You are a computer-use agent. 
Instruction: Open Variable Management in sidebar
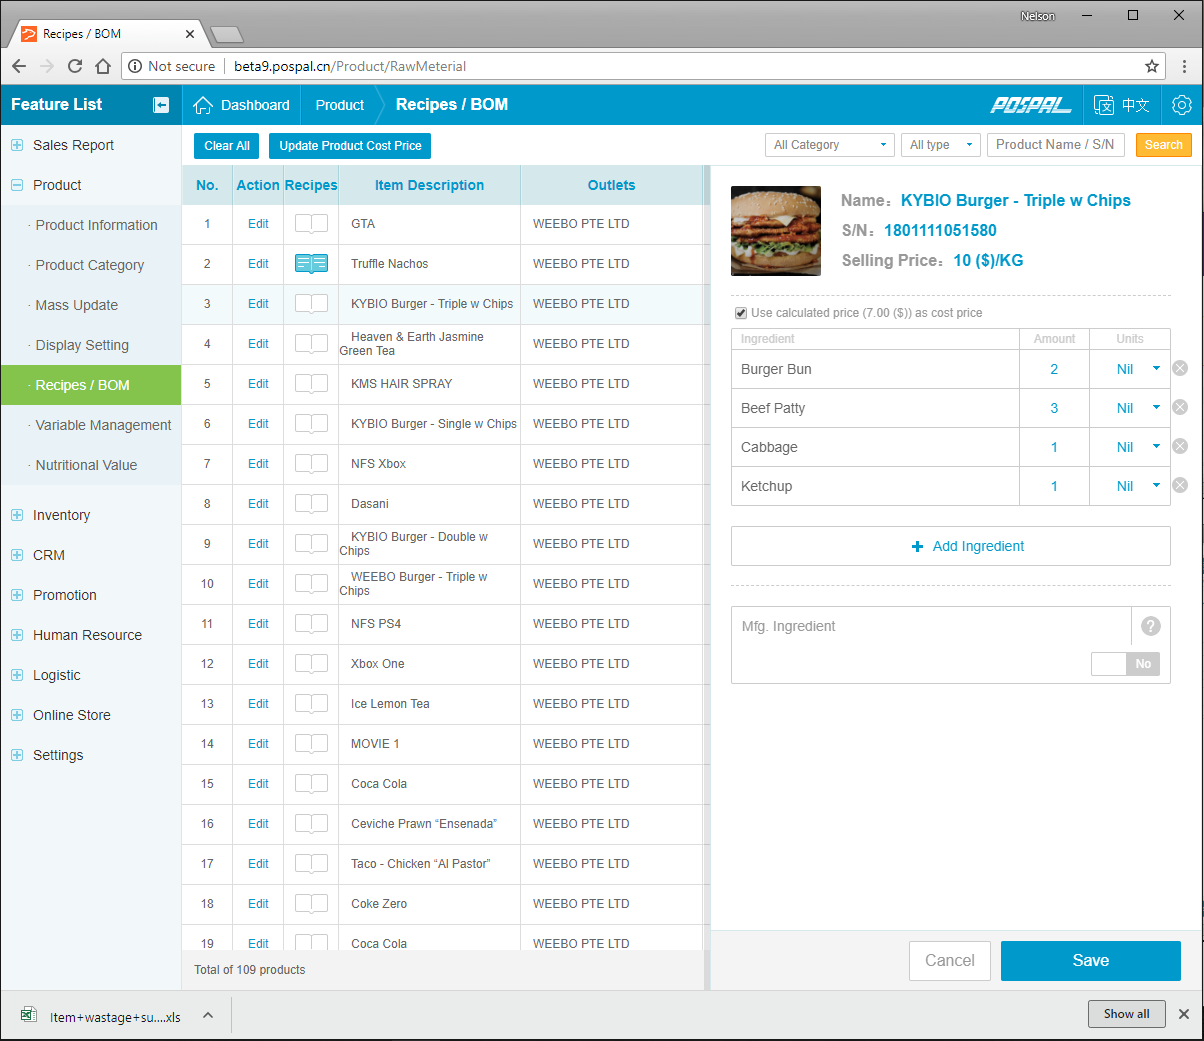pos(103,425)
